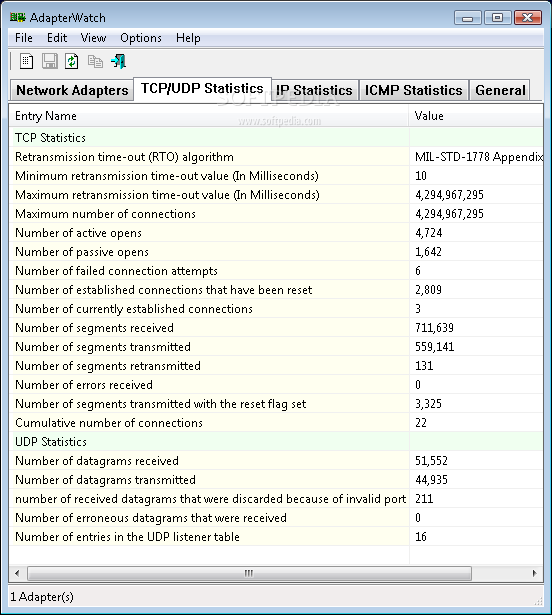Select the UDP Statistics header row
This screenshot has height=615, width=552.
click(x=276, y=442)
